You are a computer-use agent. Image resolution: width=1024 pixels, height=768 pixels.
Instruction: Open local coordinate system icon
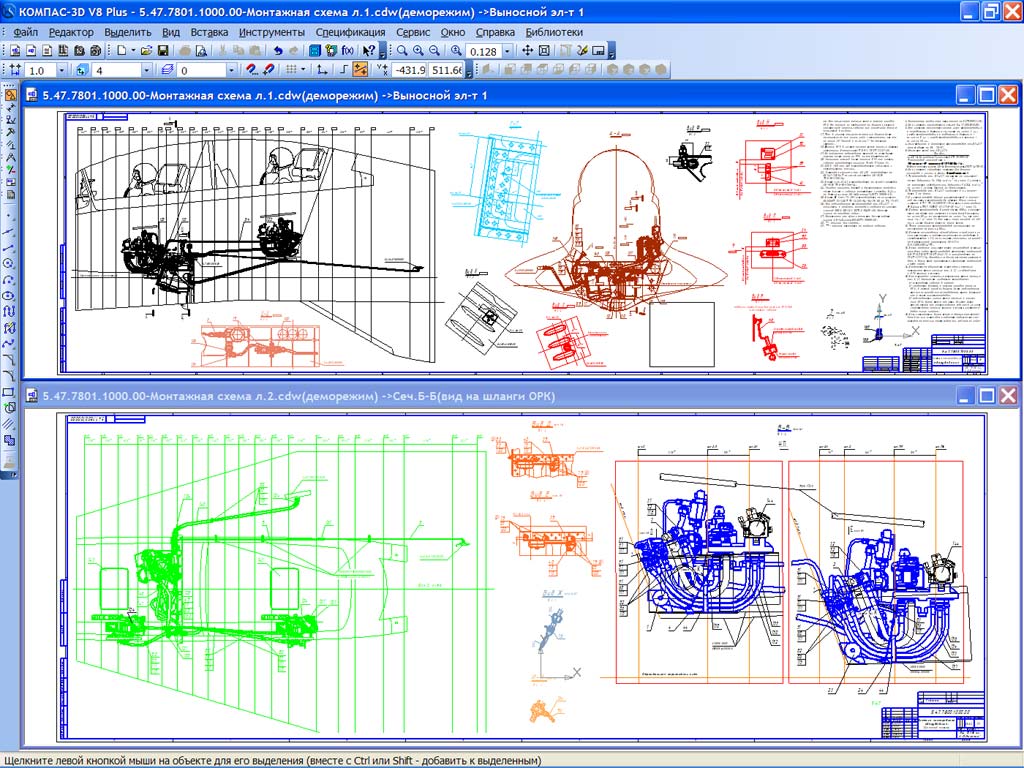point(321,69)
